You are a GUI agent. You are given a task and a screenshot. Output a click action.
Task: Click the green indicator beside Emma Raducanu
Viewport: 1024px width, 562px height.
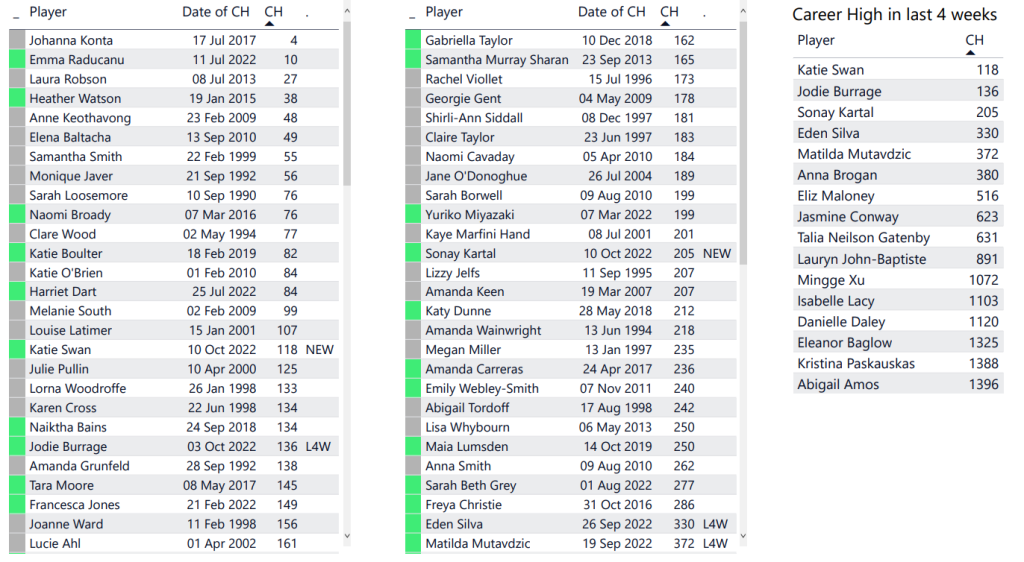pos(16,60)
